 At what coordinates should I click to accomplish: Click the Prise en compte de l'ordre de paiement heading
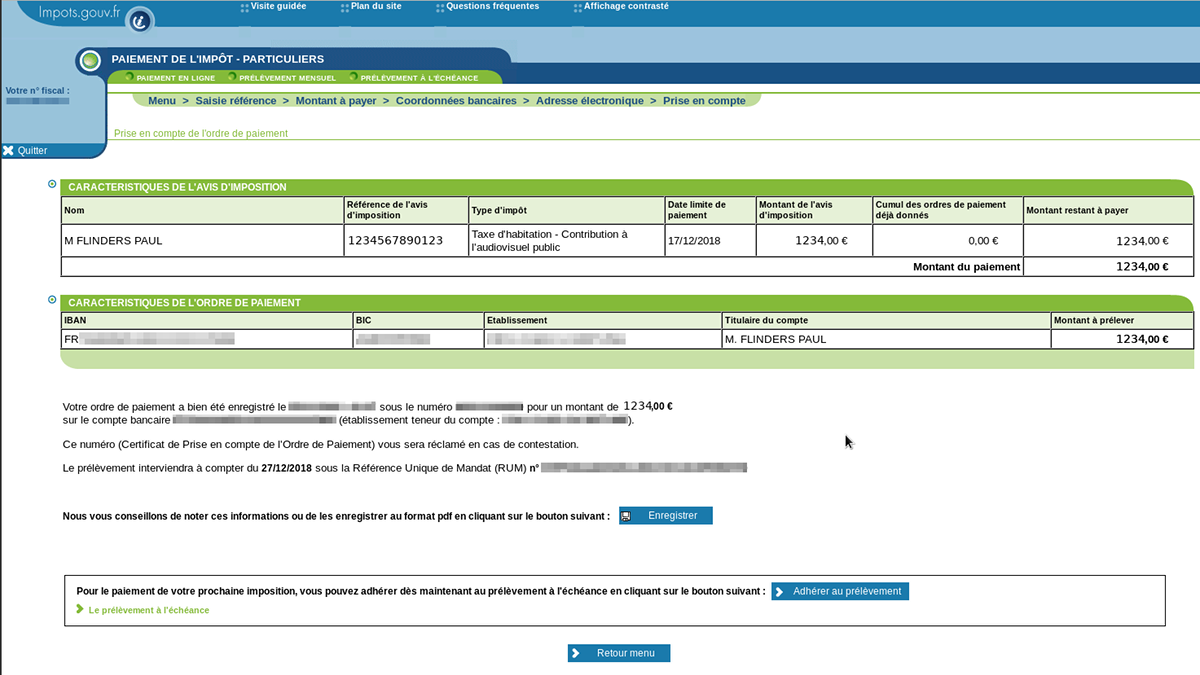tap(201, 133)
